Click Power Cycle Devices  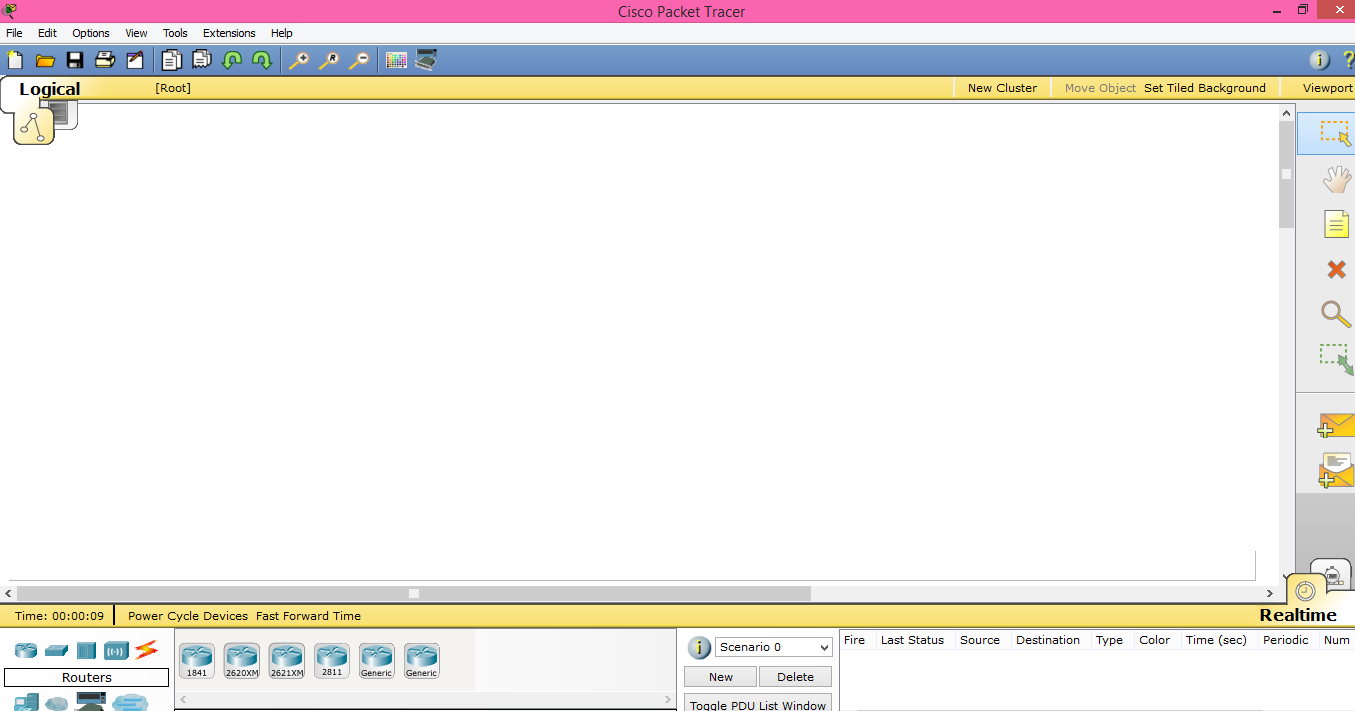(188, 616)
